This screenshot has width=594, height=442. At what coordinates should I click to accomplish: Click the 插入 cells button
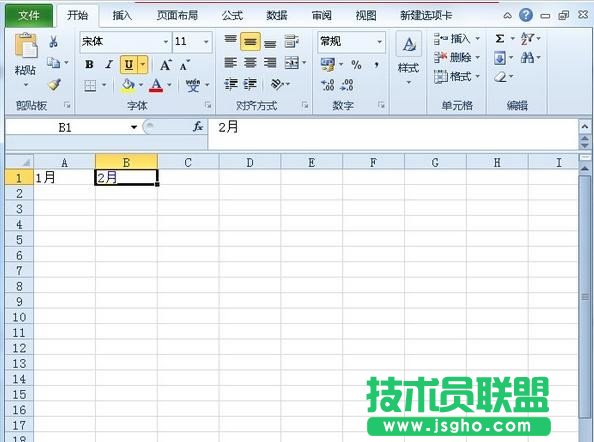457,39
